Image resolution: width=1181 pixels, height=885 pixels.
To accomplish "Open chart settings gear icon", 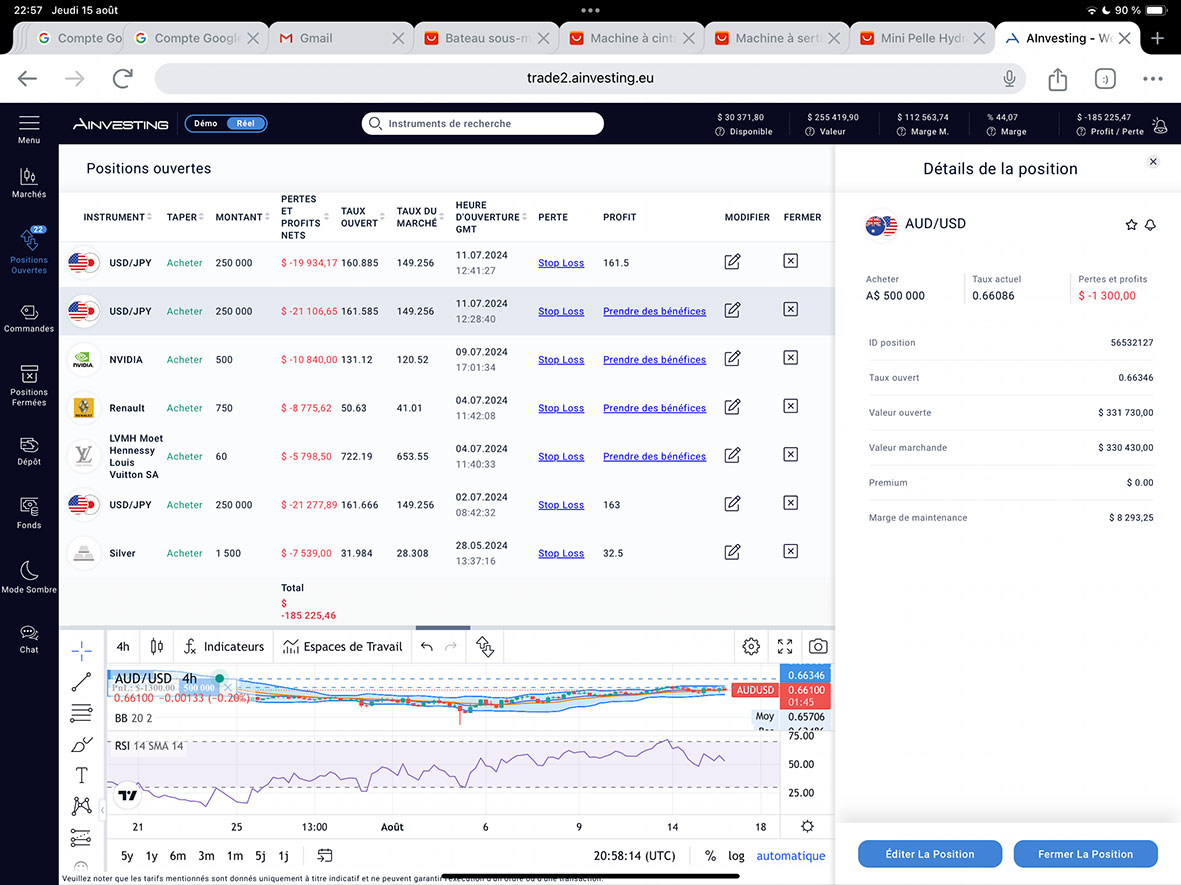I will pyautogui.click(x=751, y=647).
